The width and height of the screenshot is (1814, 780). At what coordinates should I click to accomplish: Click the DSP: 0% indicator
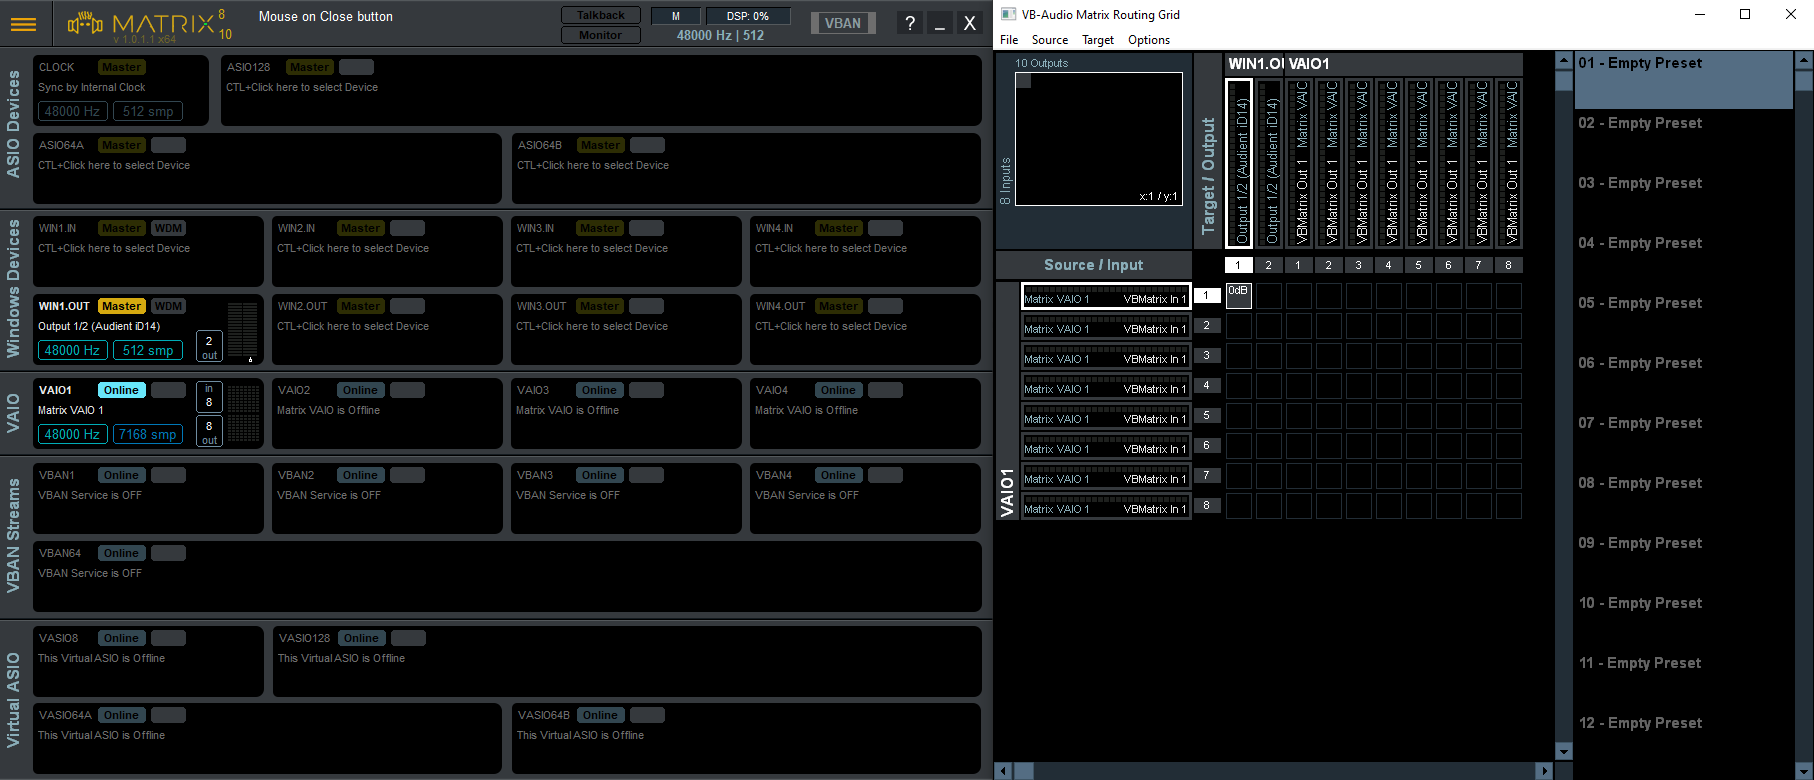tap(748, 16)
